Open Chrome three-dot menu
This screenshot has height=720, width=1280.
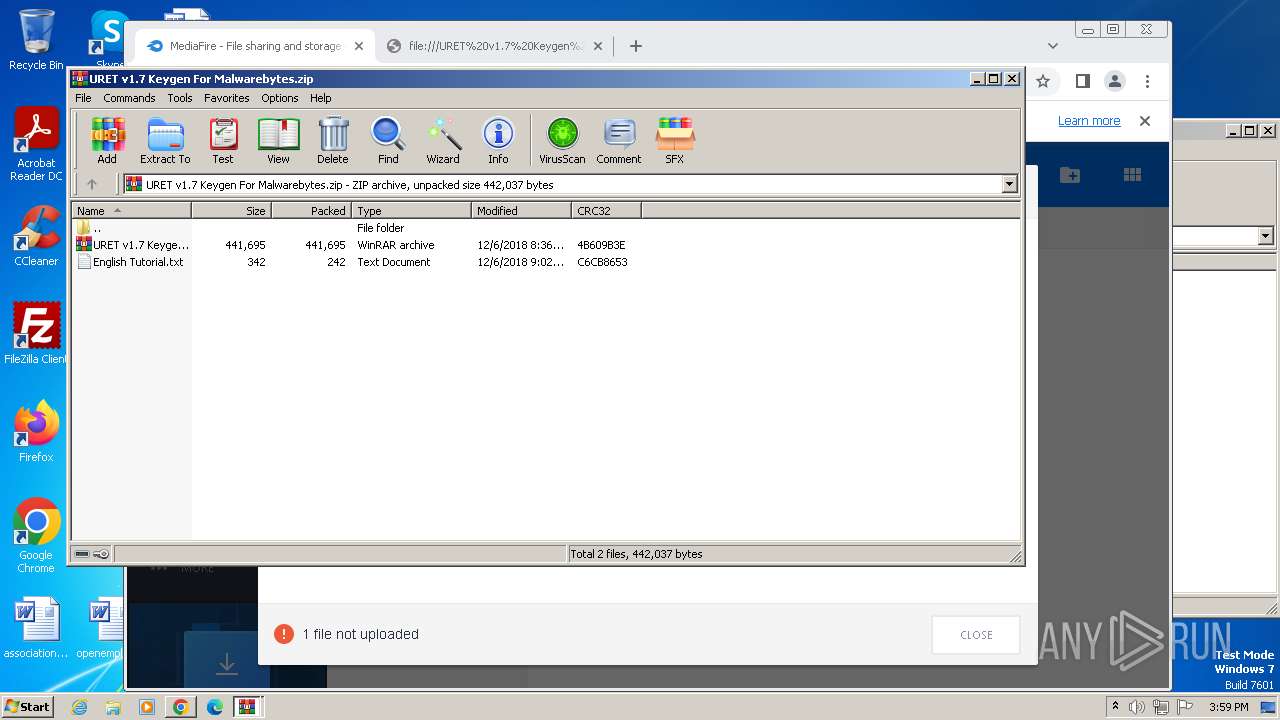(1147, 81)
